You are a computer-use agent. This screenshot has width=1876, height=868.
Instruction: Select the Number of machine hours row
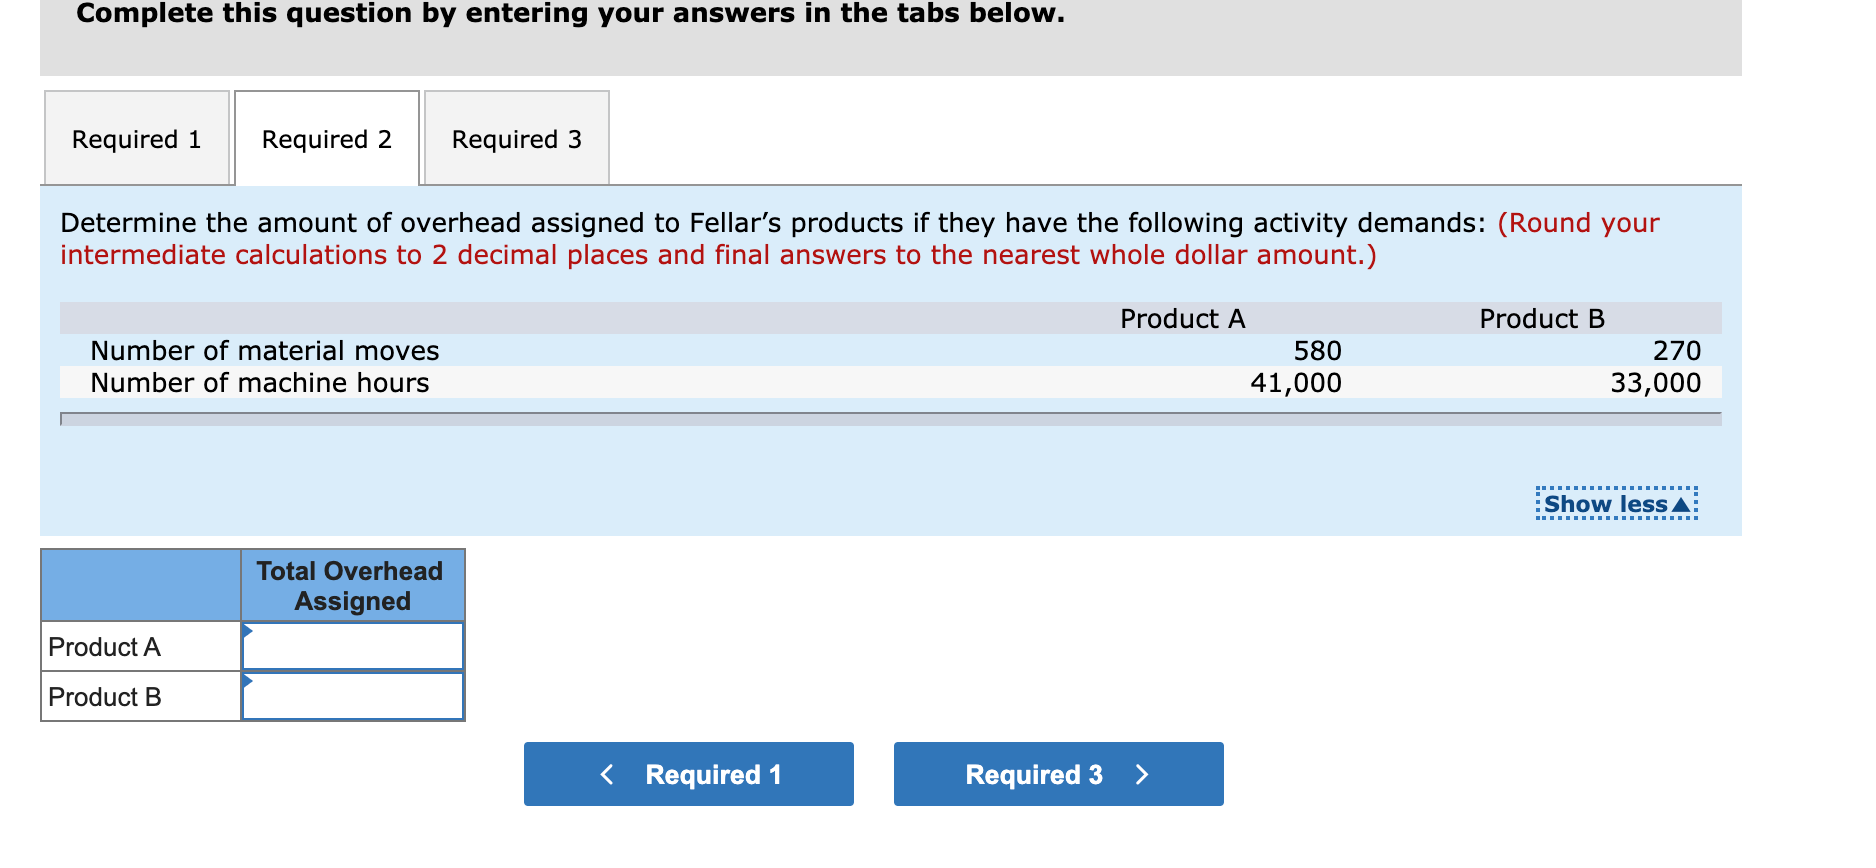[x=260, y=382]
